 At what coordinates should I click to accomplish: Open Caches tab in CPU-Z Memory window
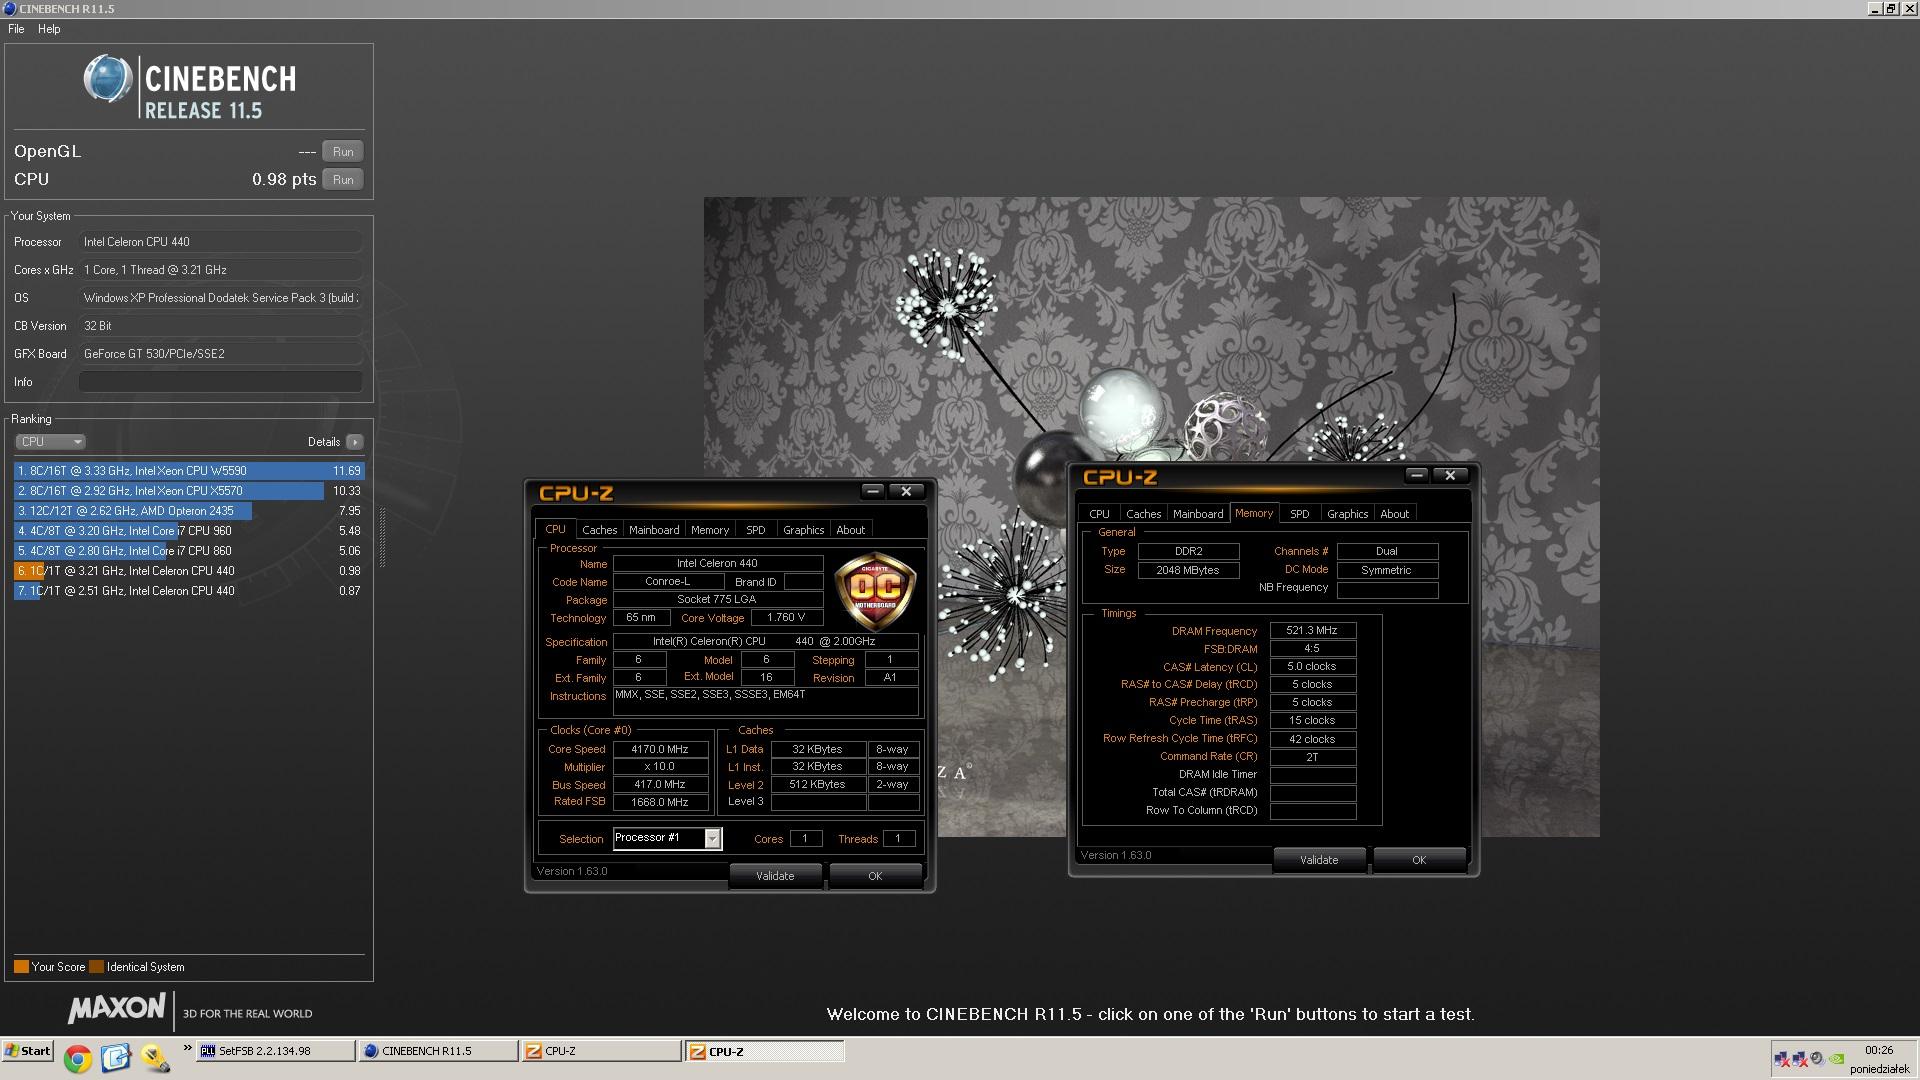click(x=1143, y=514)
